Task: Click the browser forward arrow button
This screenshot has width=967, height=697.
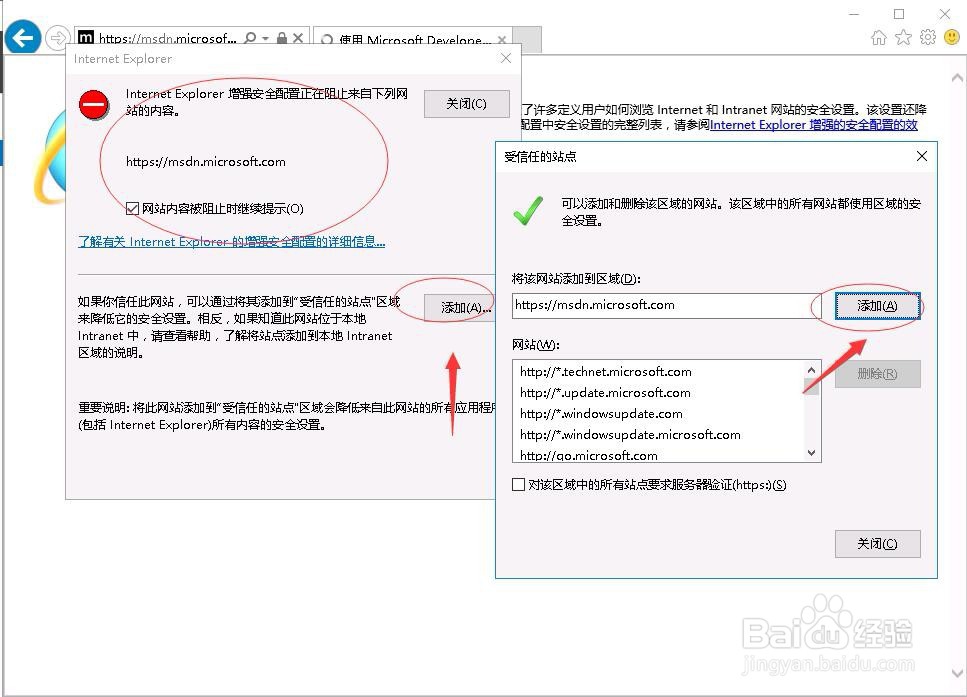Action: coord(57,38)
